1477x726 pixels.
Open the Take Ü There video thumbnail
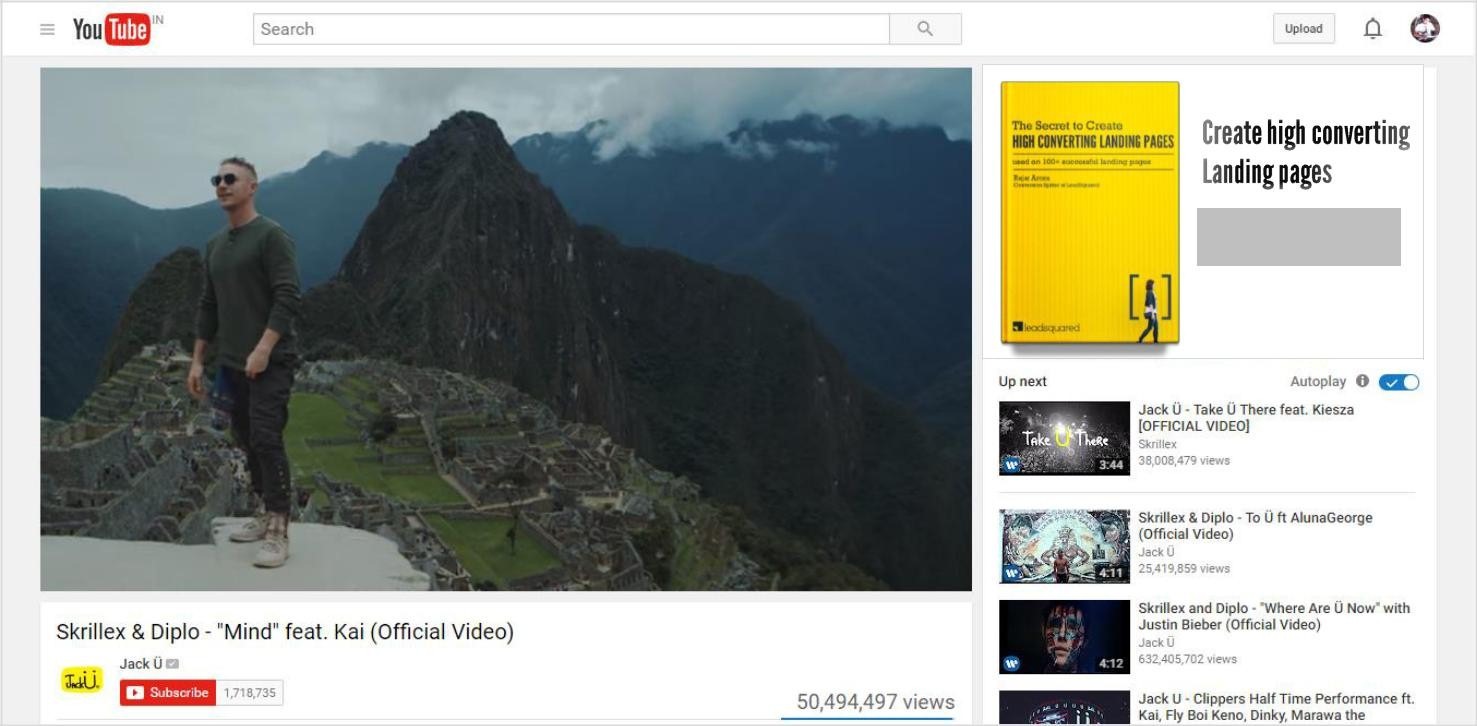[1064, 438]
